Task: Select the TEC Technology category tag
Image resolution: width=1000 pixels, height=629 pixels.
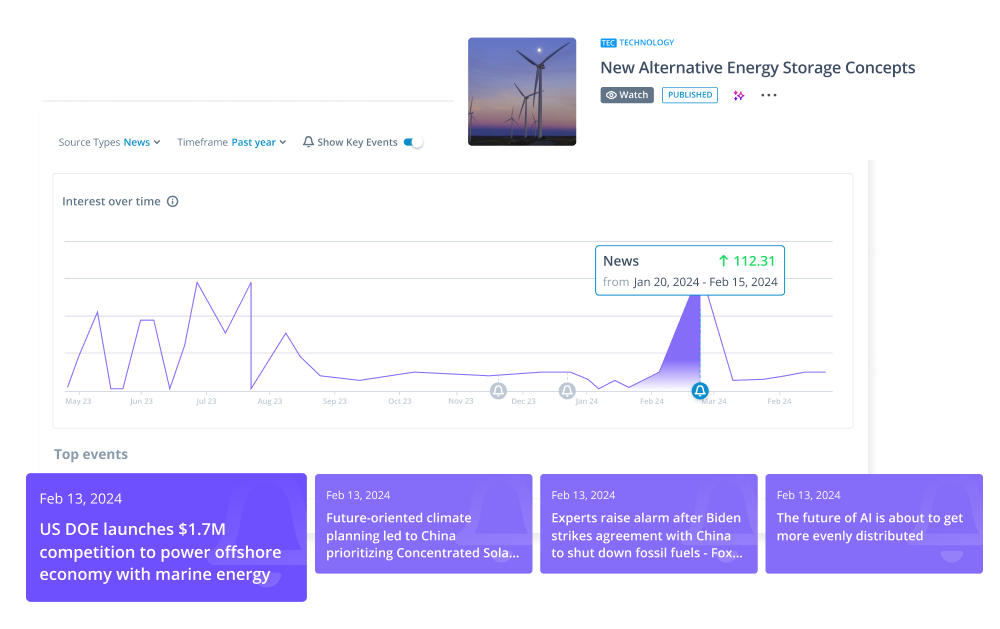Action: pos(637,42)
